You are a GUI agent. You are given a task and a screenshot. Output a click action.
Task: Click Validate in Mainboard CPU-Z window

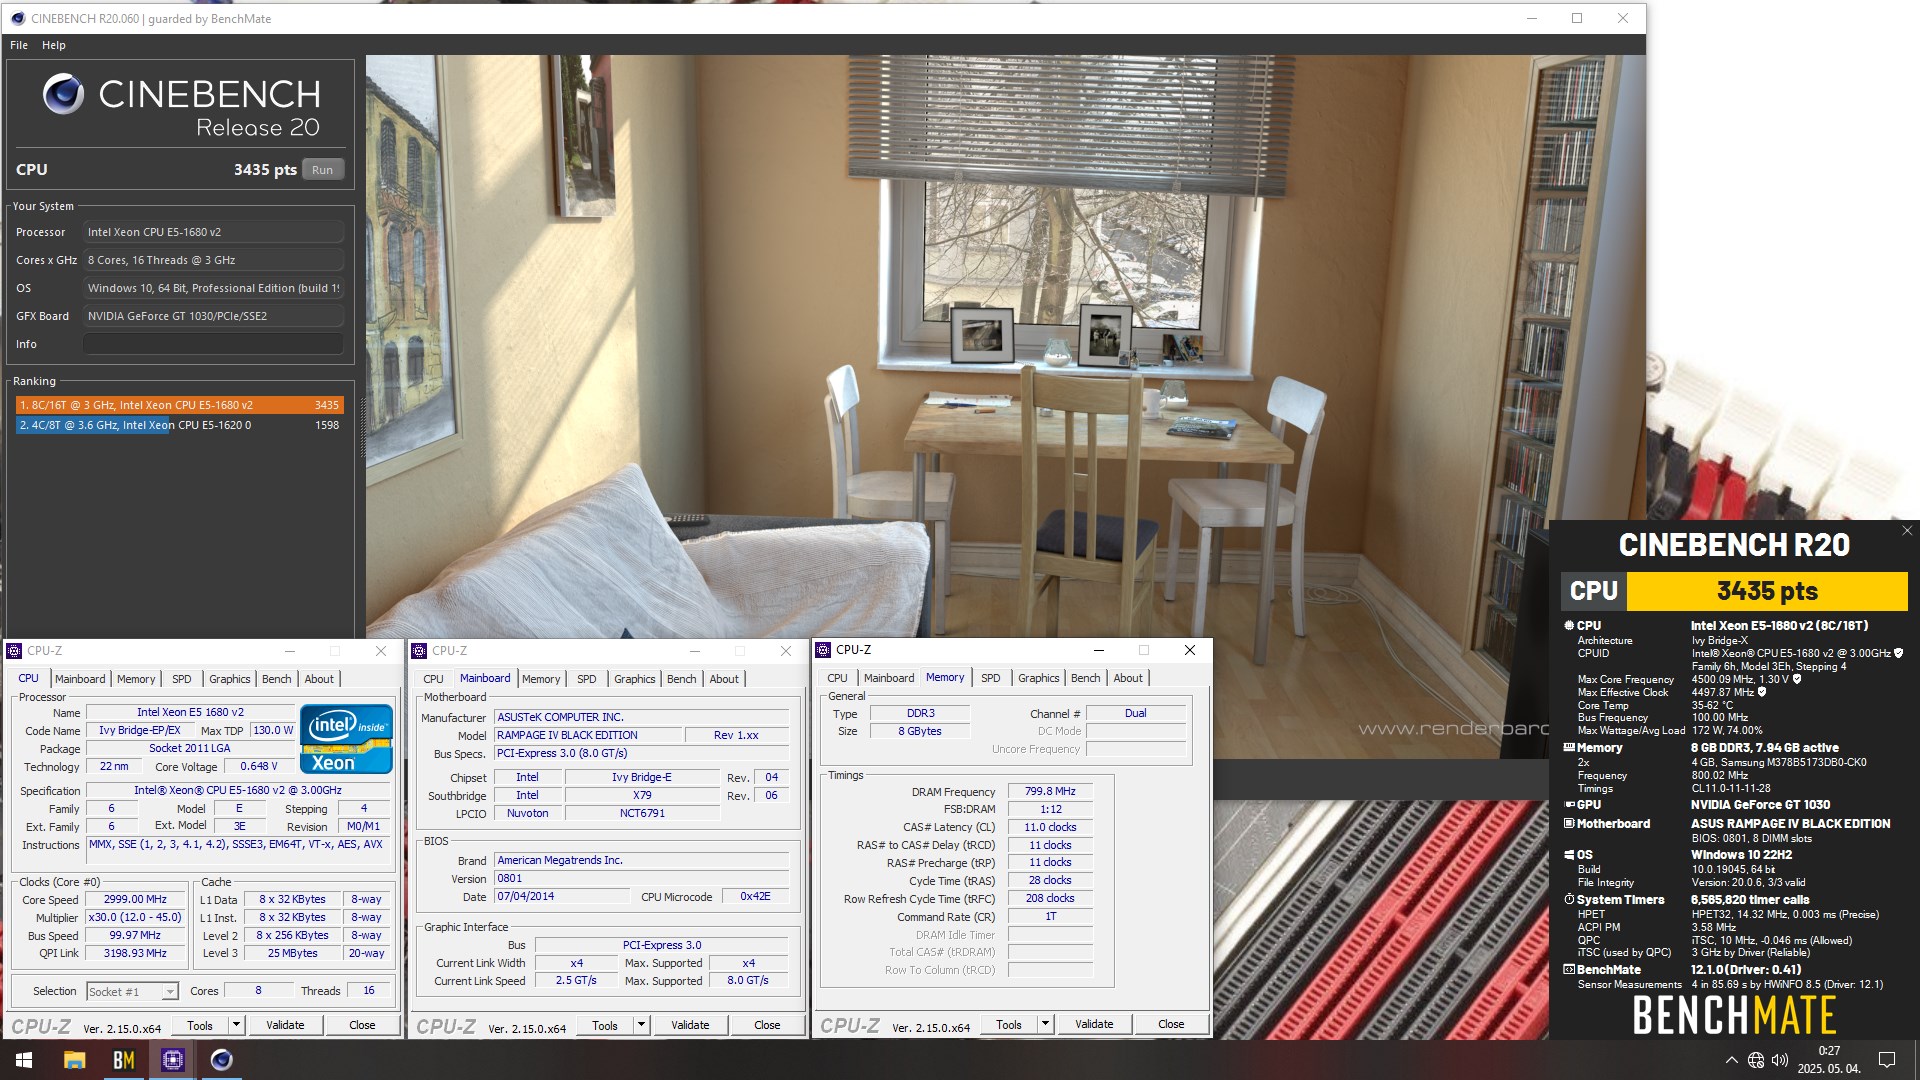point(690,1025)
